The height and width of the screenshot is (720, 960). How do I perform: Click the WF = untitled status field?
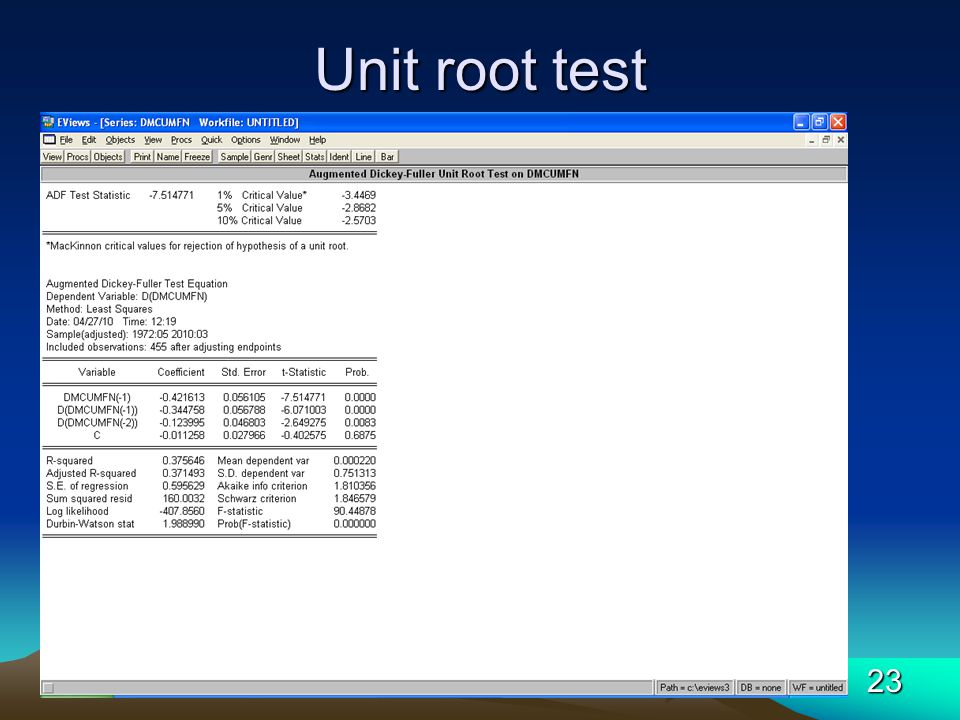point(818,688)
